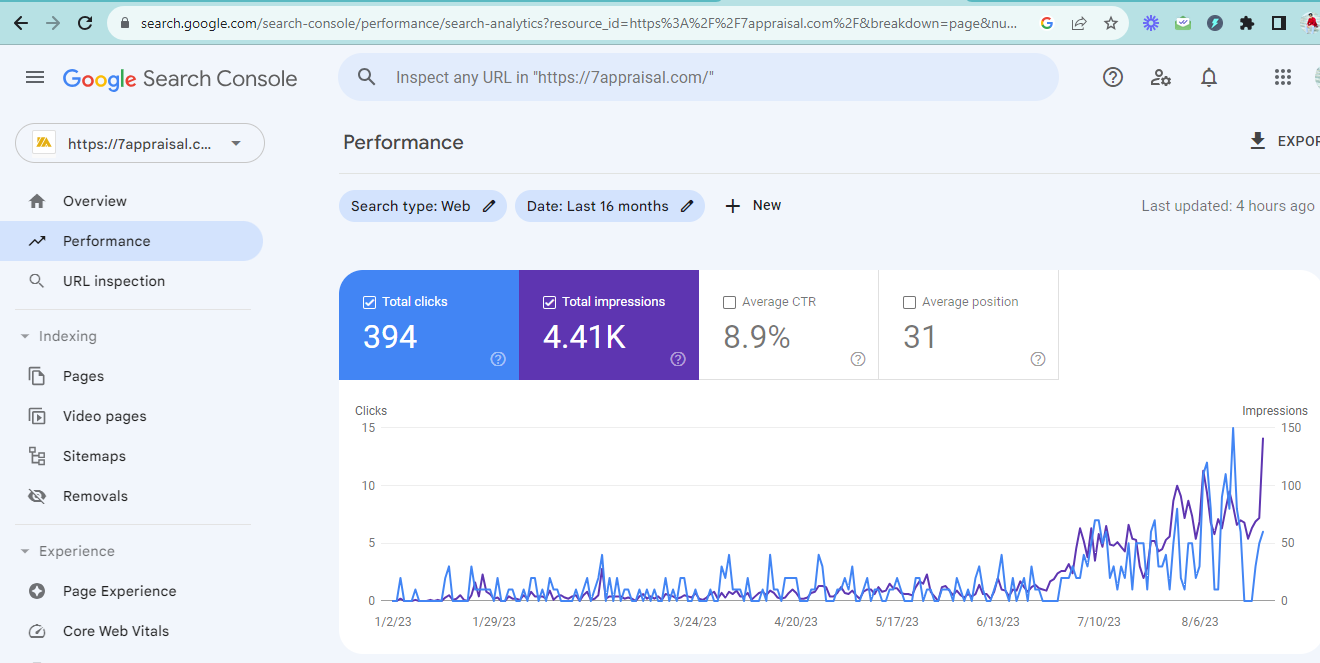Check the Average CTR checkbox
This screenshot has height=663, width=1320.
point(729,302)
